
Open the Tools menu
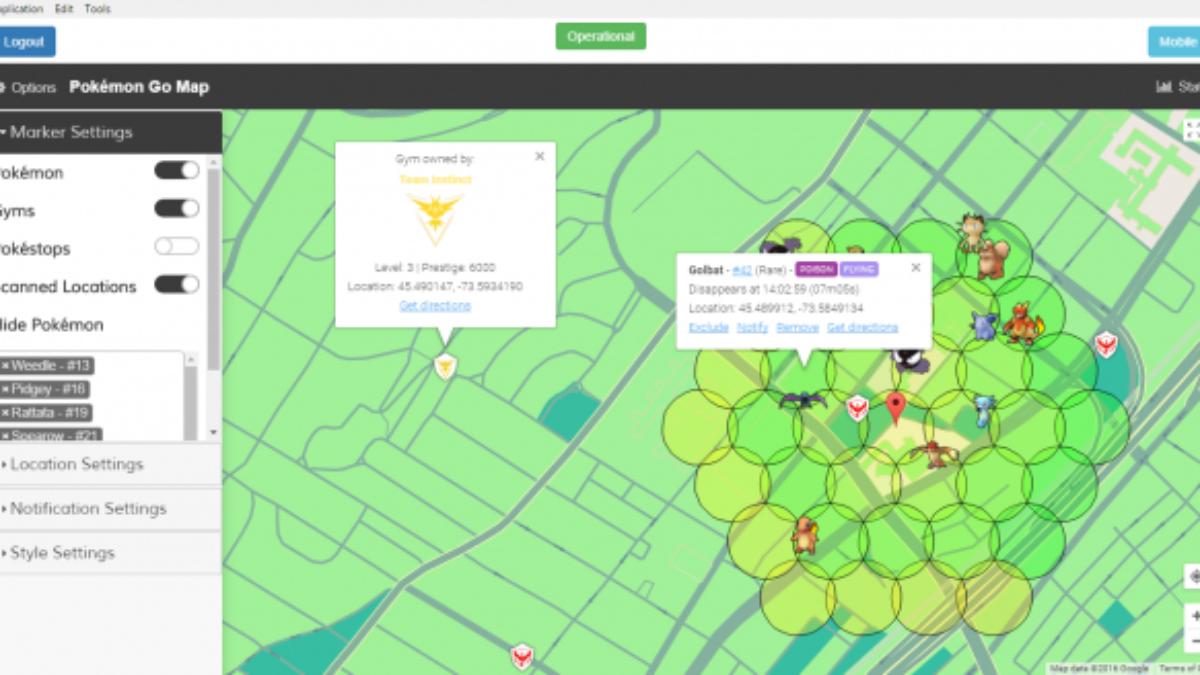[x=98, y=9]
